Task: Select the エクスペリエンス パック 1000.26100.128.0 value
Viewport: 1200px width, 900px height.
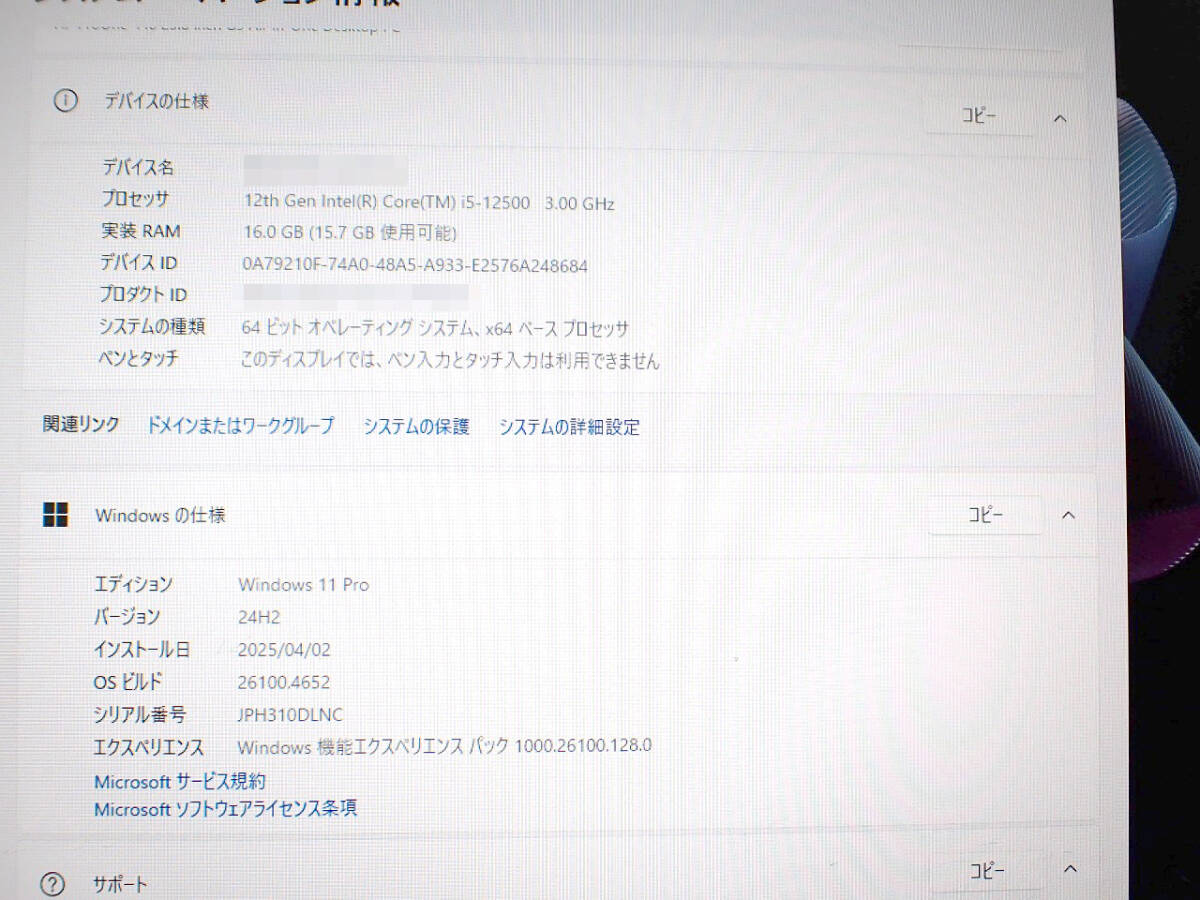Action: point(445,745)
